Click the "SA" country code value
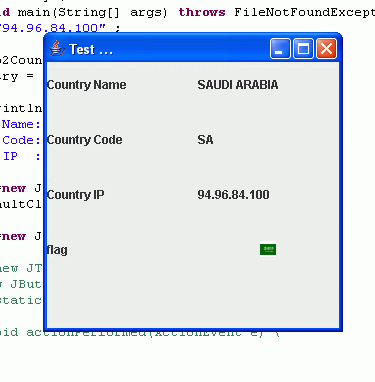Image resolution: width=375 pixels, height=382 pixels. 205,140
